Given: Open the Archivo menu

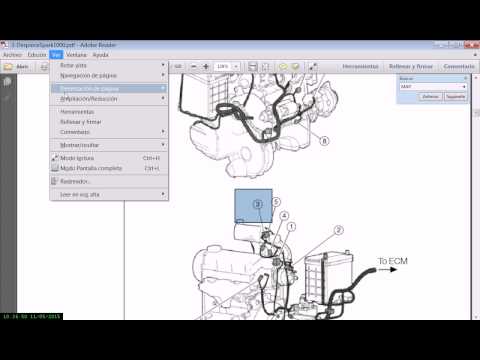Looking at the screenshot, I should pos(12,55).
